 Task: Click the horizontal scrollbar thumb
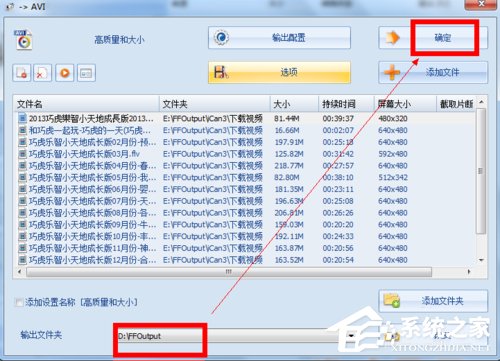pos(229,272)
